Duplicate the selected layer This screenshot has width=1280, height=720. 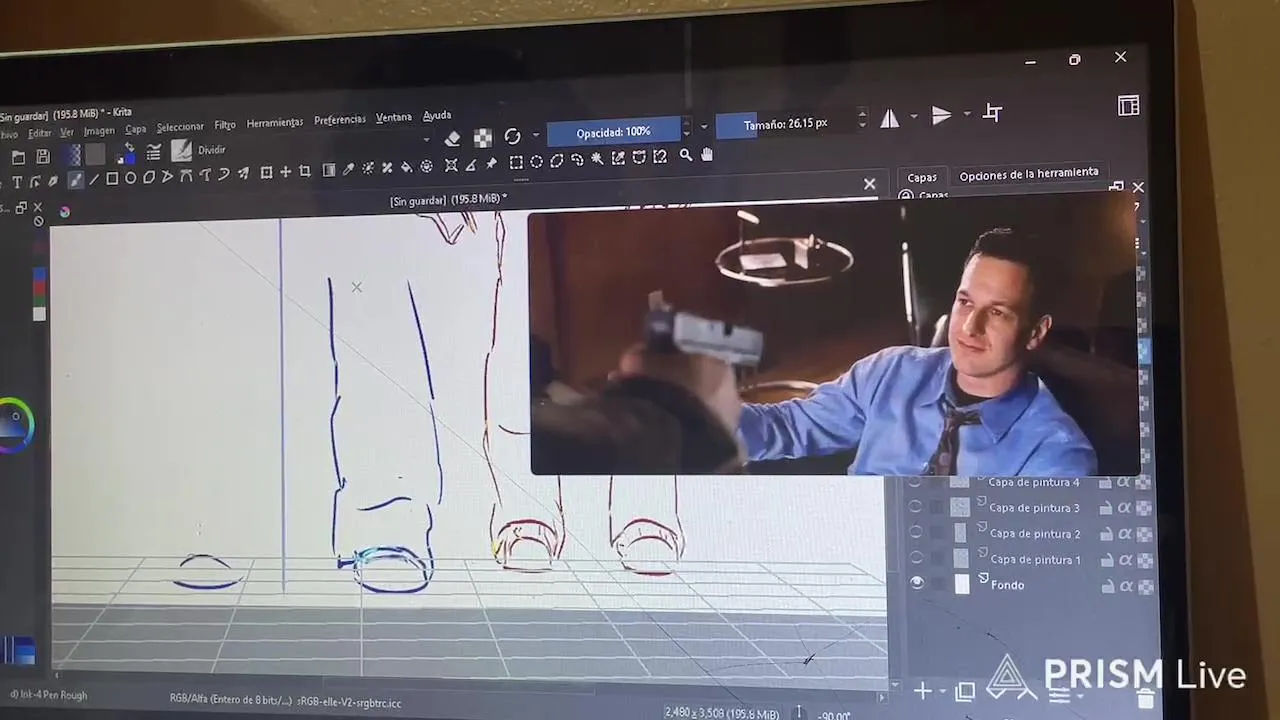point(965,693)
